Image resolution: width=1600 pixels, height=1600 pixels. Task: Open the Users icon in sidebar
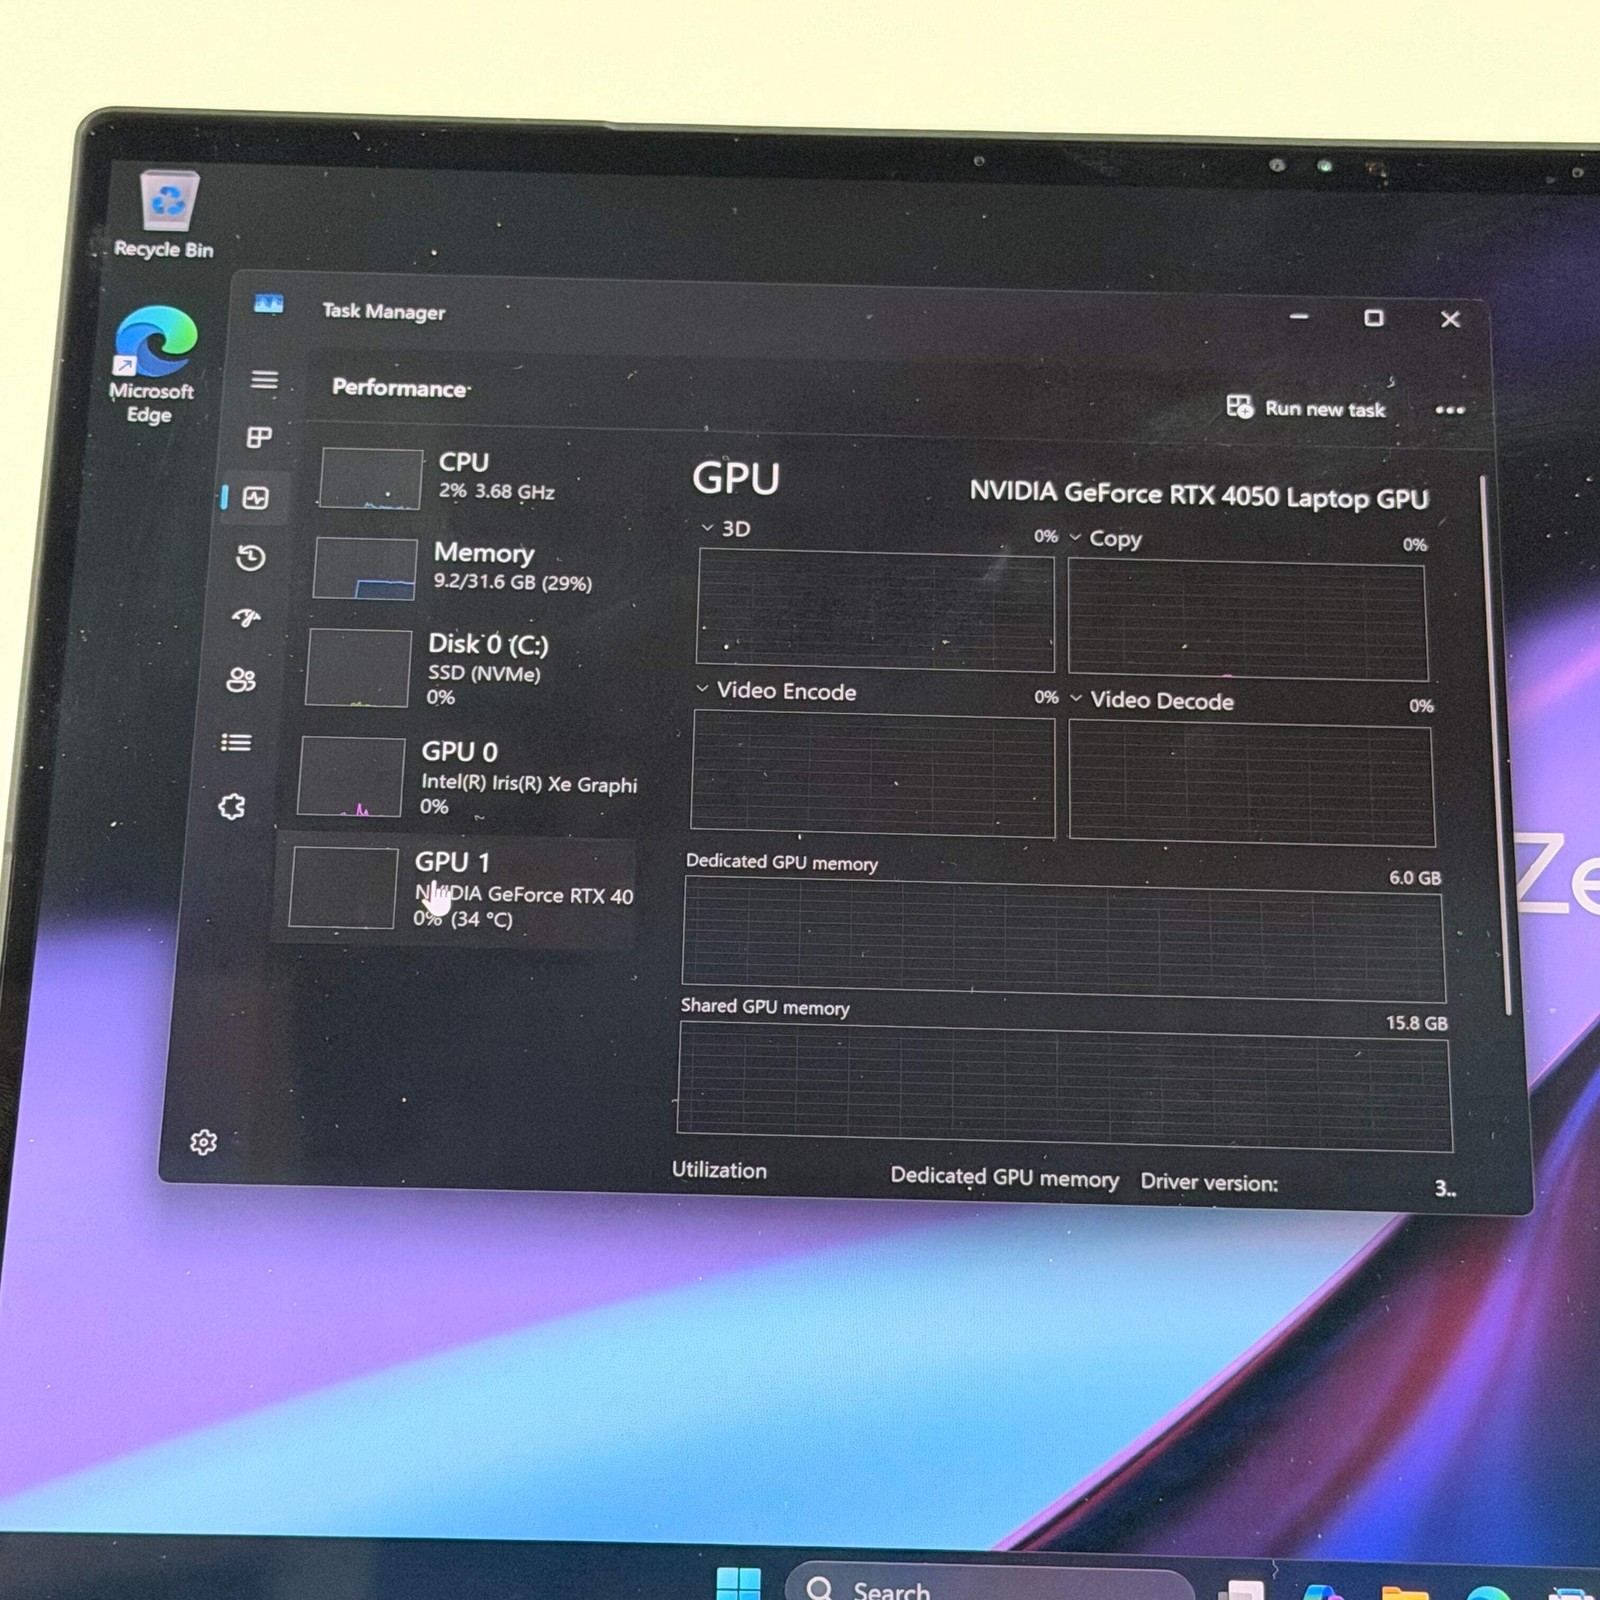coord(241,680)
